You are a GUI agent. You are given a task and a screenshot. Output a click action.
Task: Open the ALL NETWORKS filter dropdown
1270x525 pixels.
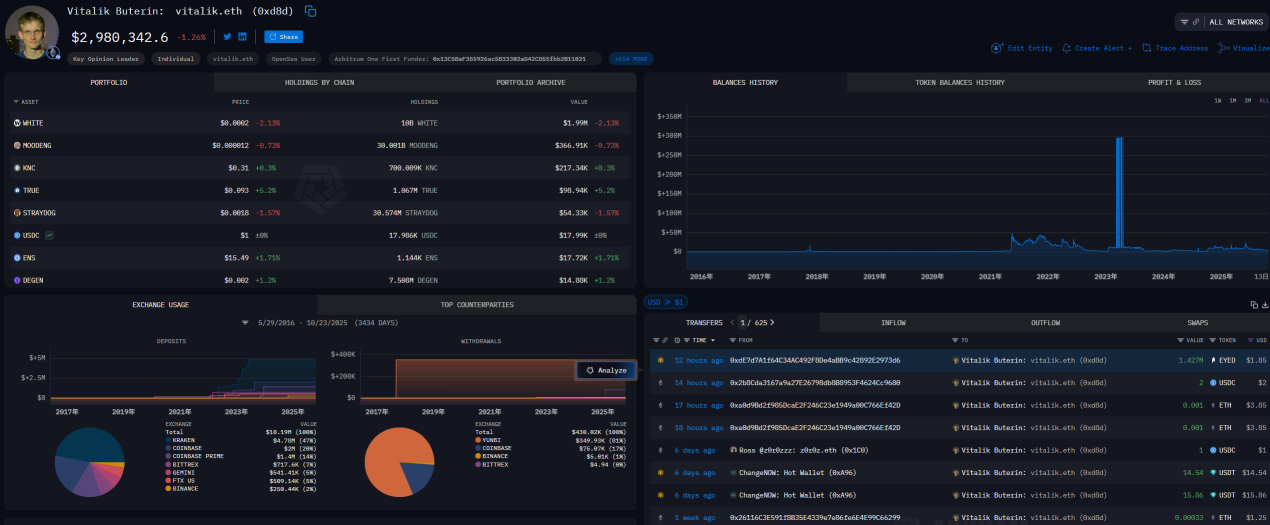pyautogui.click(x=1221, y=21)
